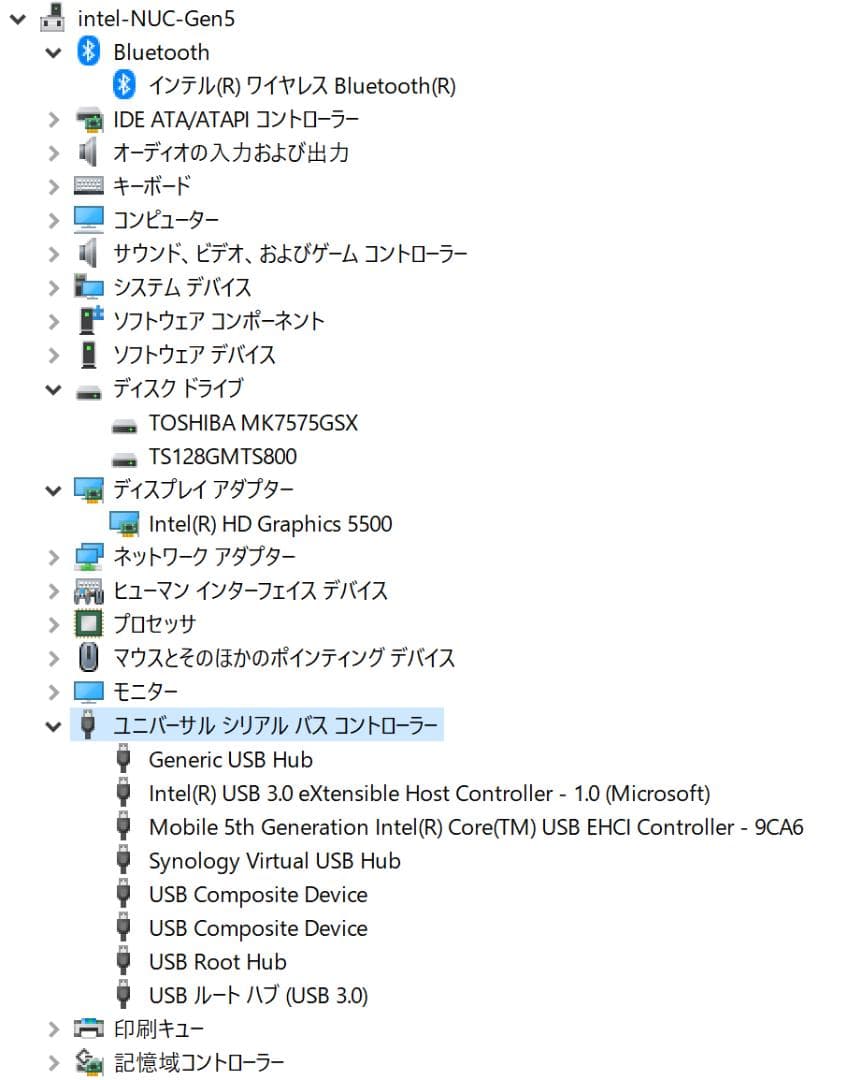
Task: Select the Synology Virtual USB Hub entry
Action: [273, 860]
